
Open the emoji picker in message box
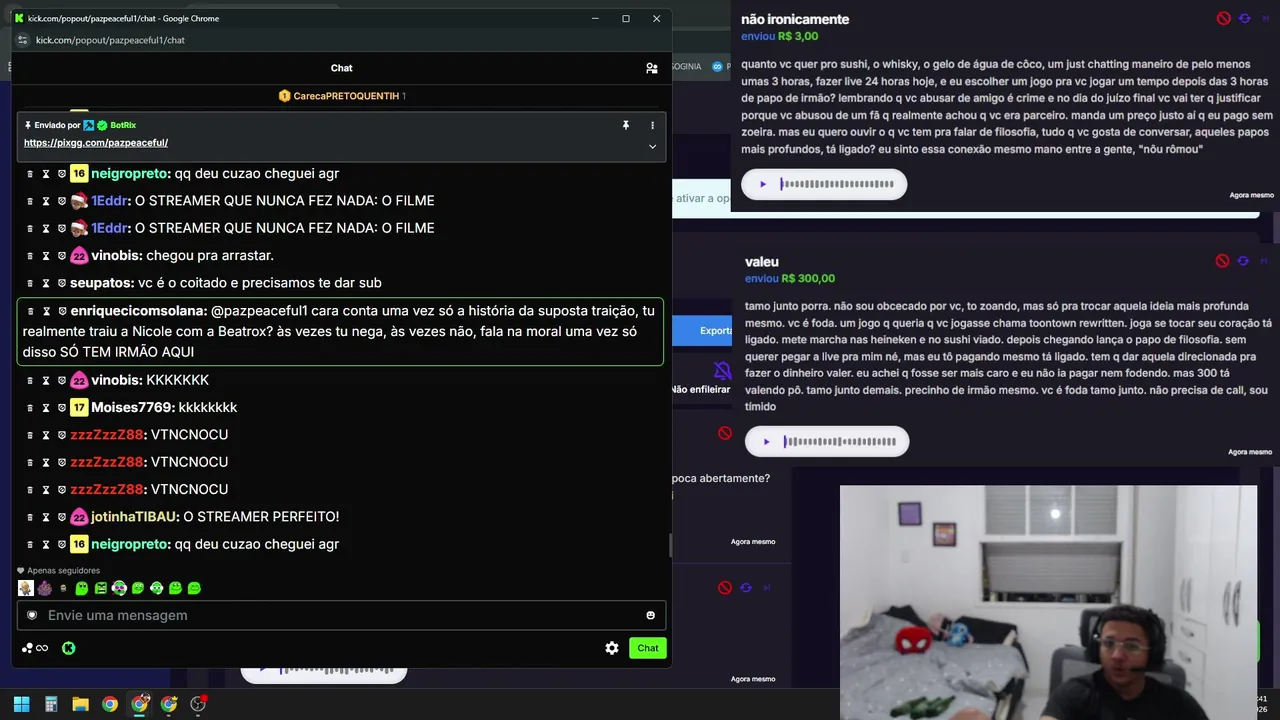[650, 615]
